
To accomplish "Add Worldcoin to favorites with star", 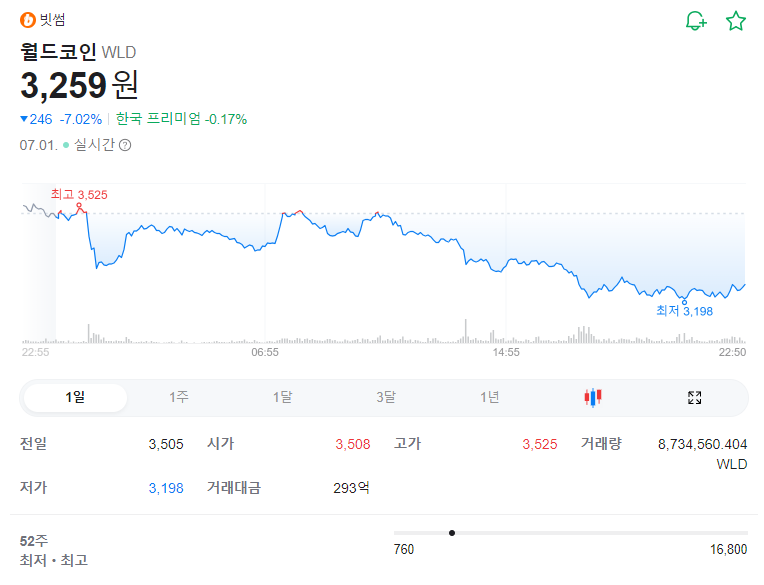I will click(736, 21).
